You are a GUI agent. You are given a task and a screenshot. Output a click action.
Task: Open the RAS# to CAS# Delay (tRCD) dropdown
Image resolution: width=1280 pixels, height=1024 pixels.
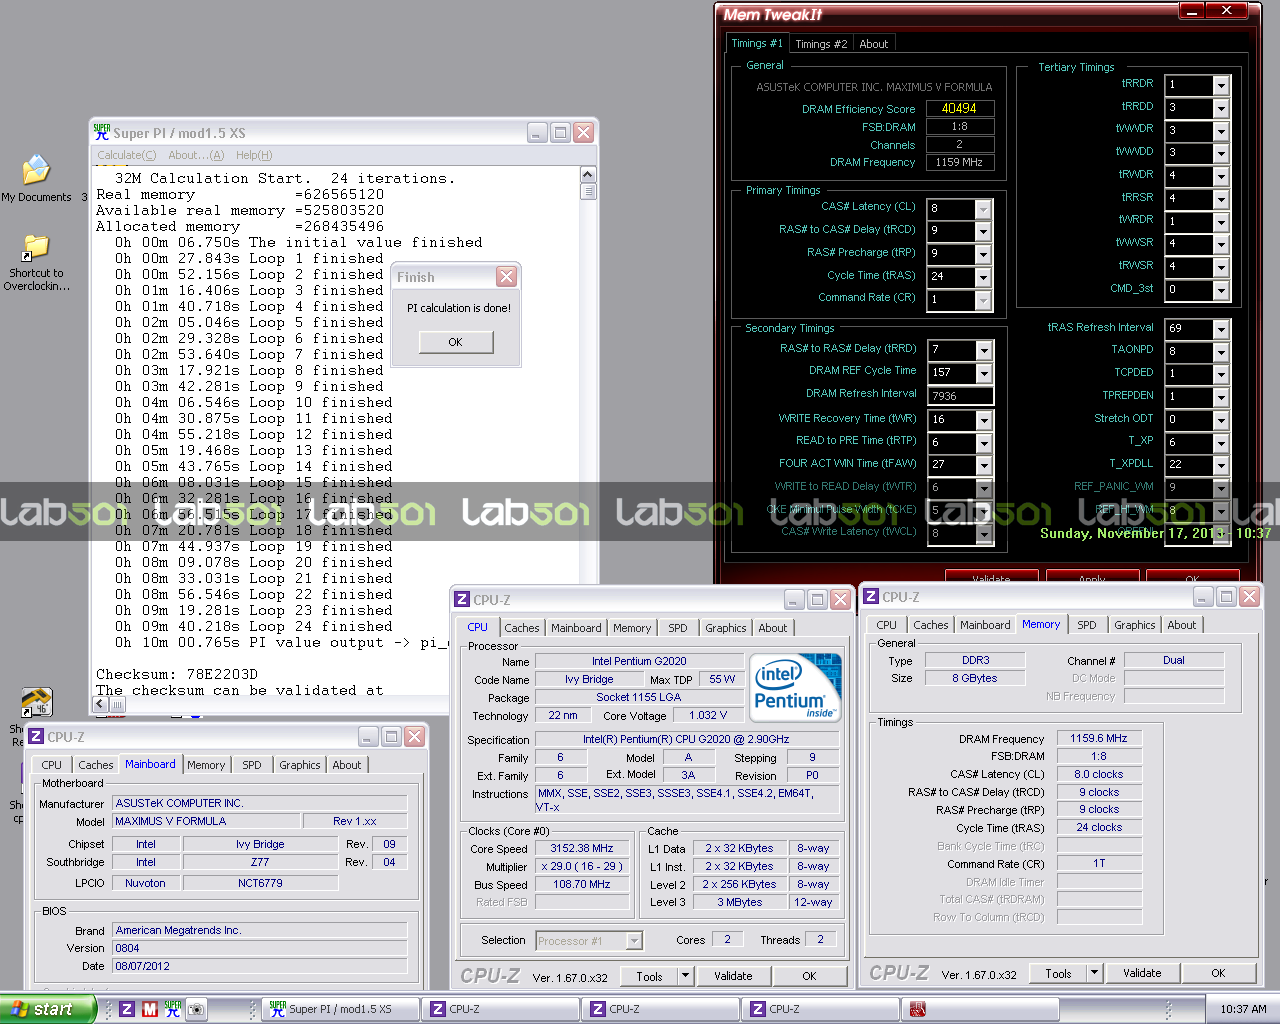pos(983,231)
